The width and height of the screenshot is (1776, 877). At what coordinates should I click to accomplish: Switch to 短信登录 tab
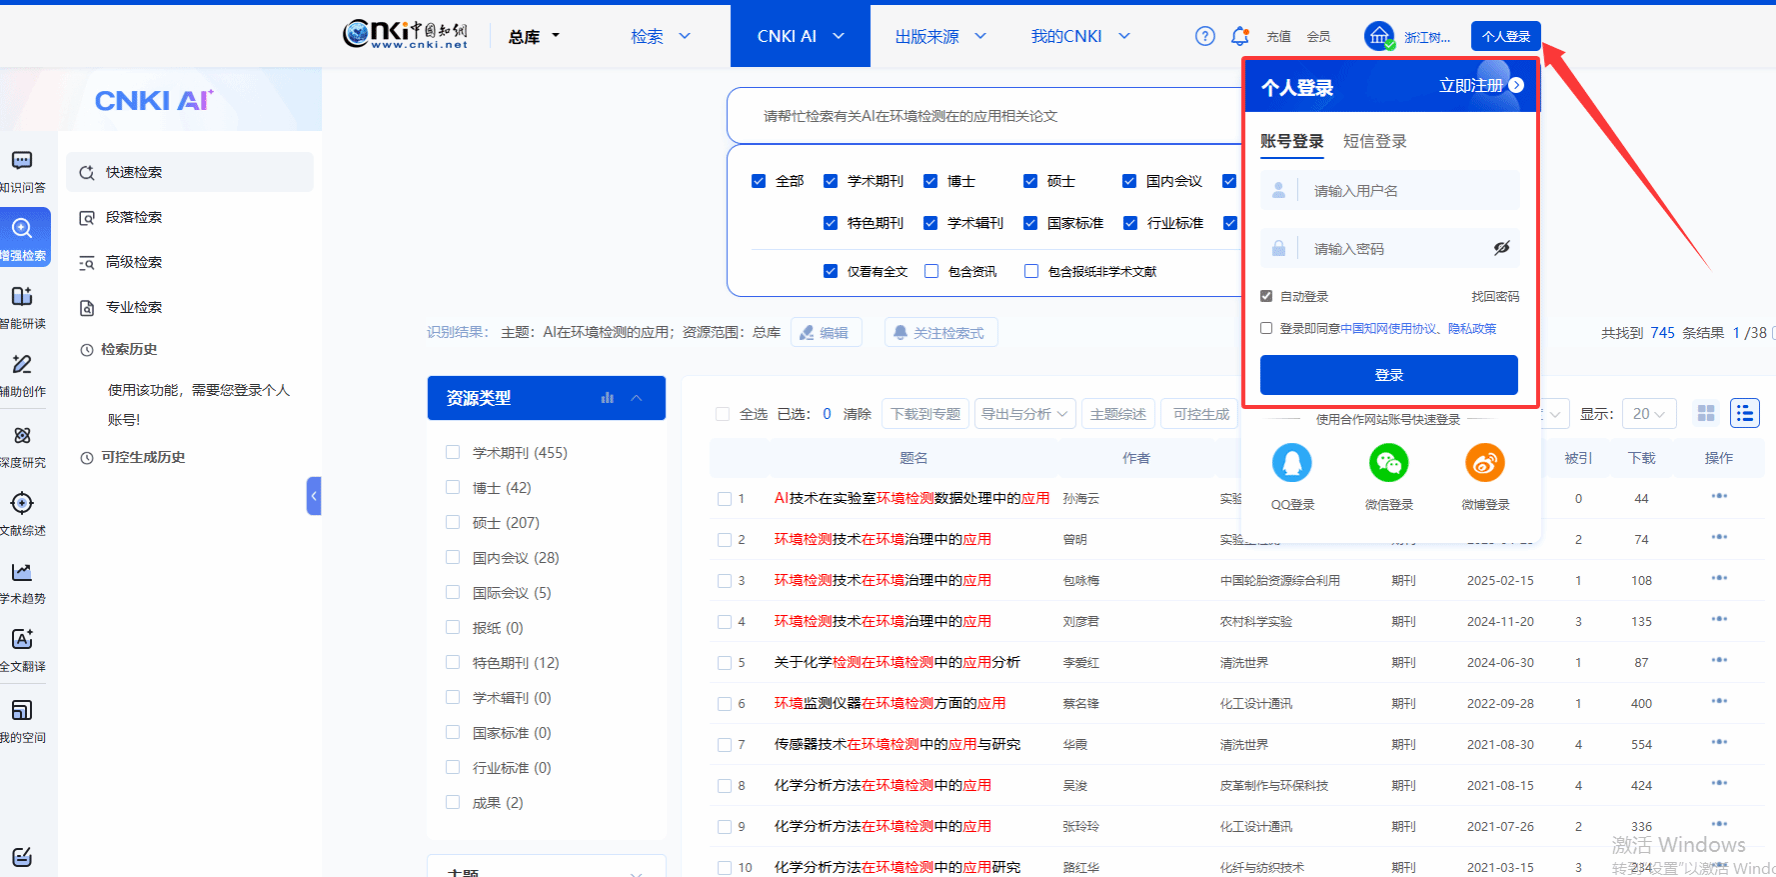coord(1374,141)
